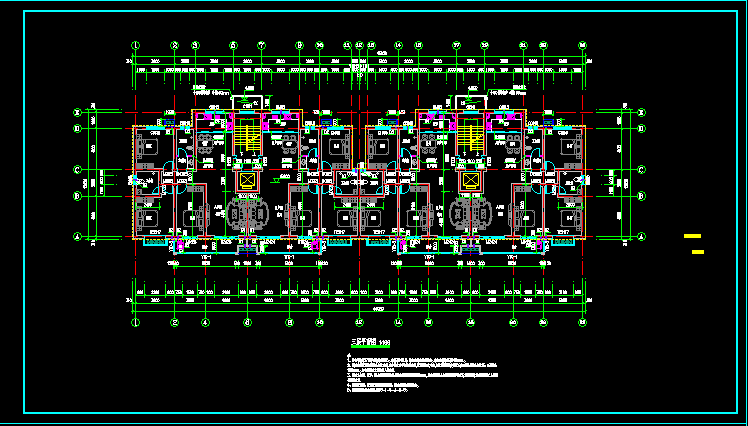Image resolution: width=748 pixels, height=426 pixels.
Task: Select axis bubble E on the right side
Action: (642, 113)
